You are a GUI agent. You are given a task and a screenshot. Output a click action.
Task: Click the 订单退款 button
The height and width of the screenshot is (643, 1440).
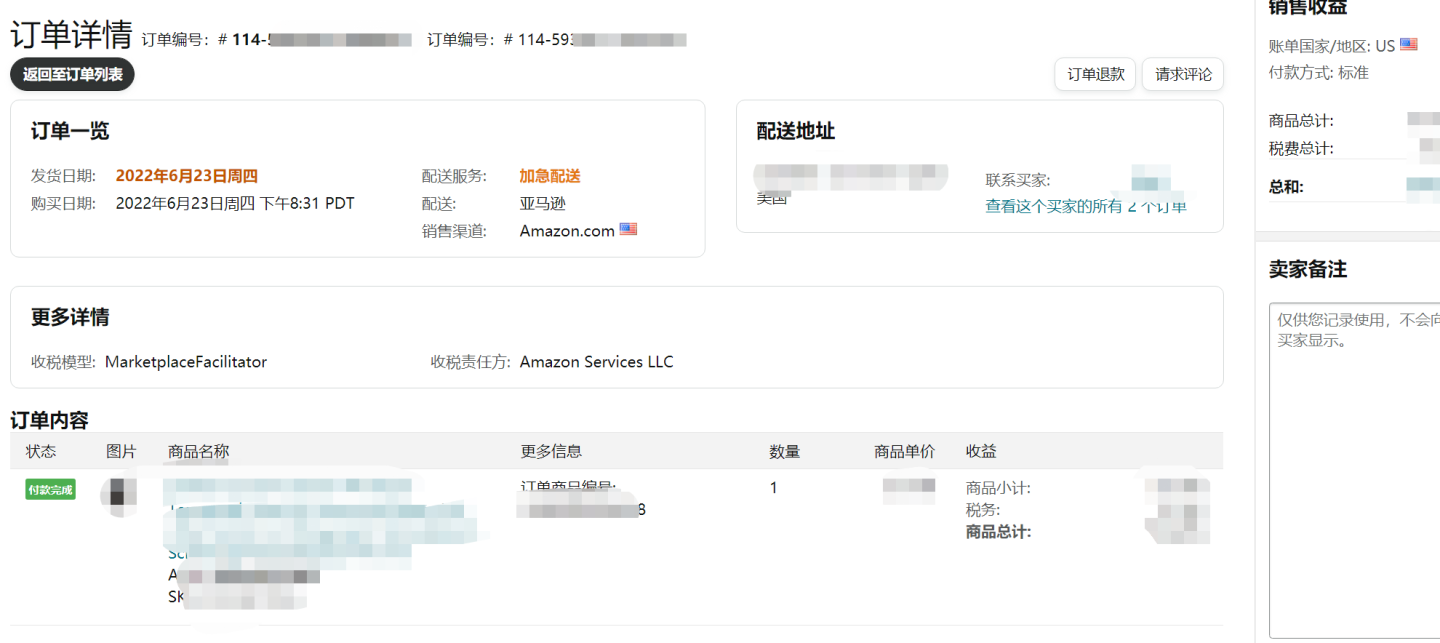[x=1094, y=74]
